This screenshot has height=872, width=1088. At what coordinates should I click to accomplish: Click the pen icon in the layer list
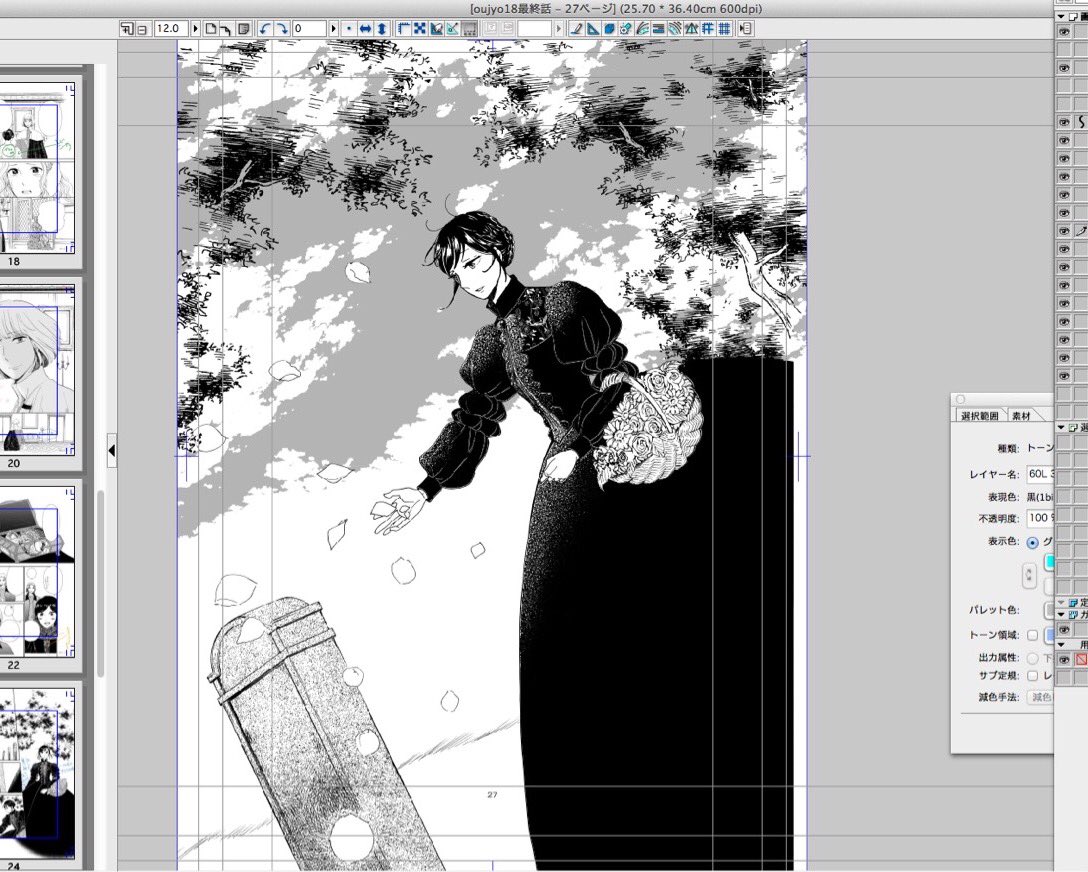pyautogui.click(x=1081, y=230)
